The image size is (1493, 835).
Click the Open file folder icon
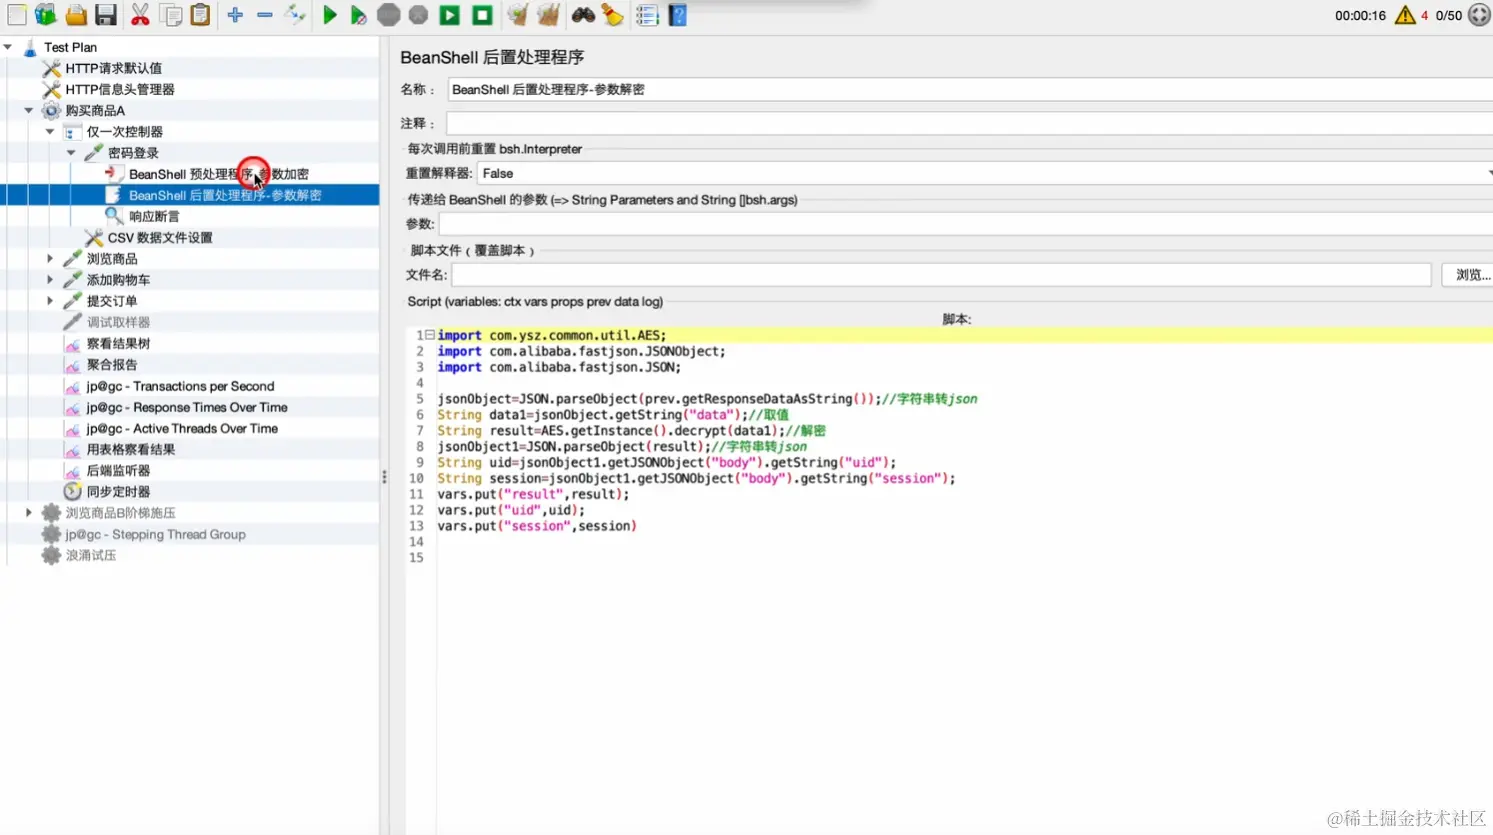(x=76, y=15)
